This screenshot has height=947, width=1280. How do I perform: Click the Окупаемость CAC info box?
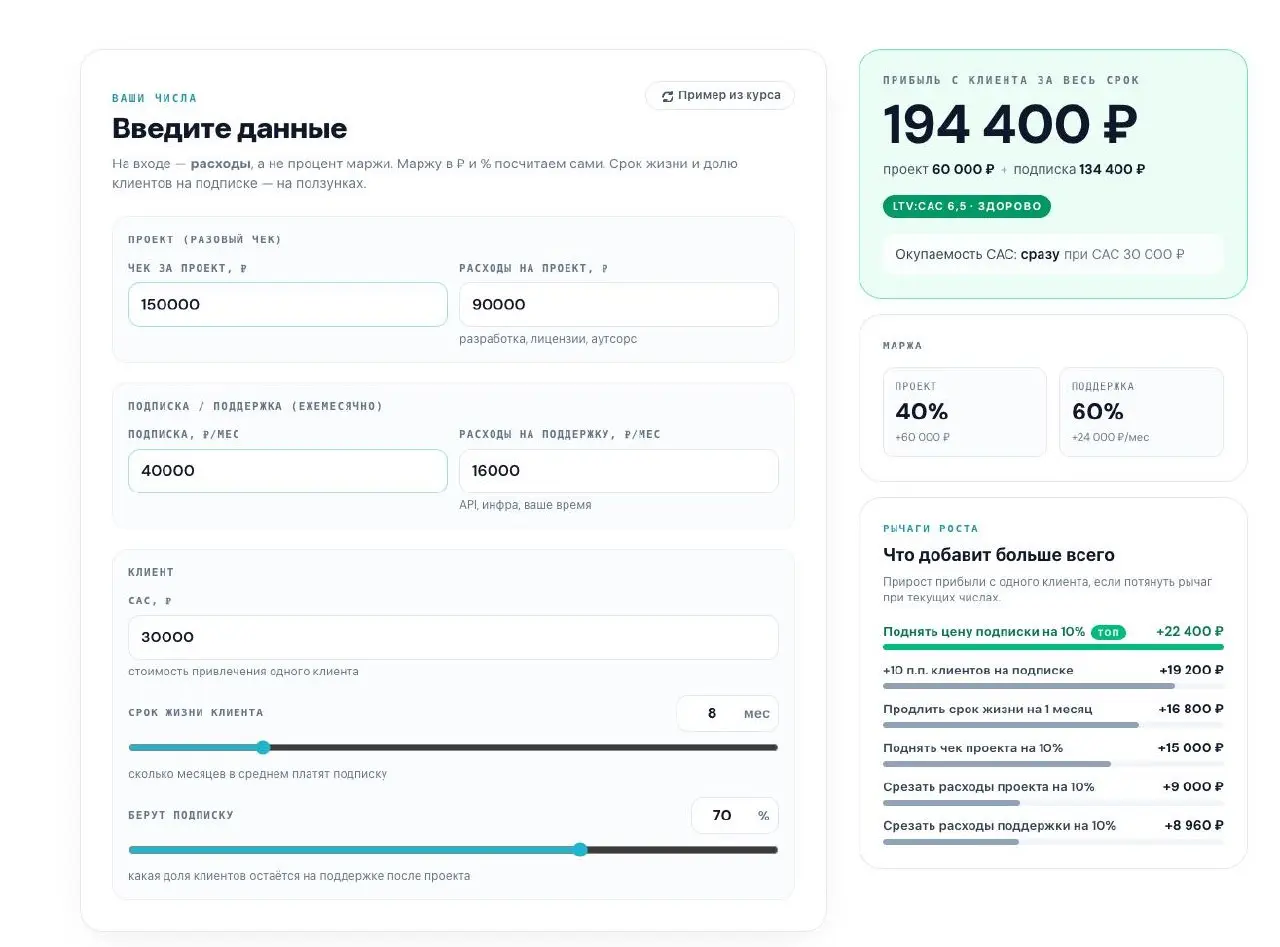[1053, 254]
